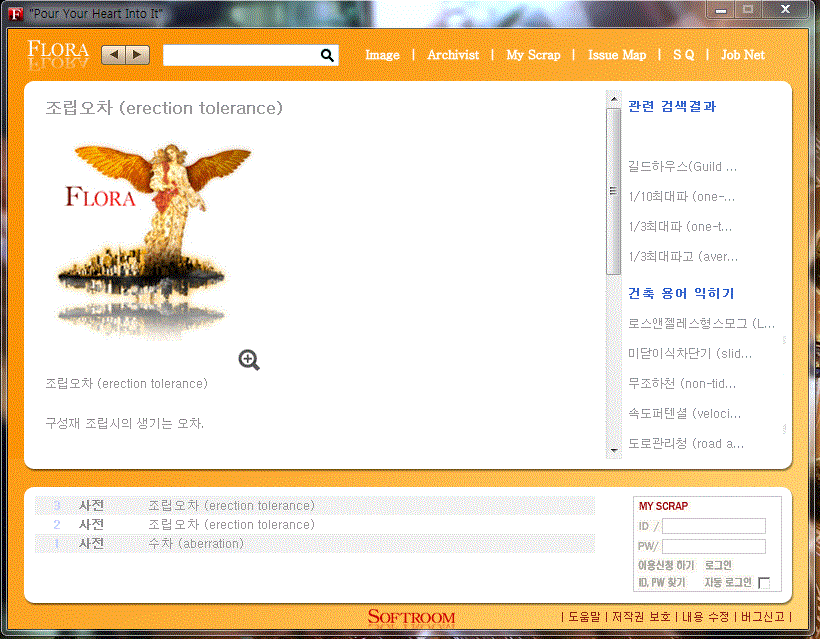Open term 도로관리청 (road a...
The width and height of the screenshot is (820, 639).
coord(686,443)
